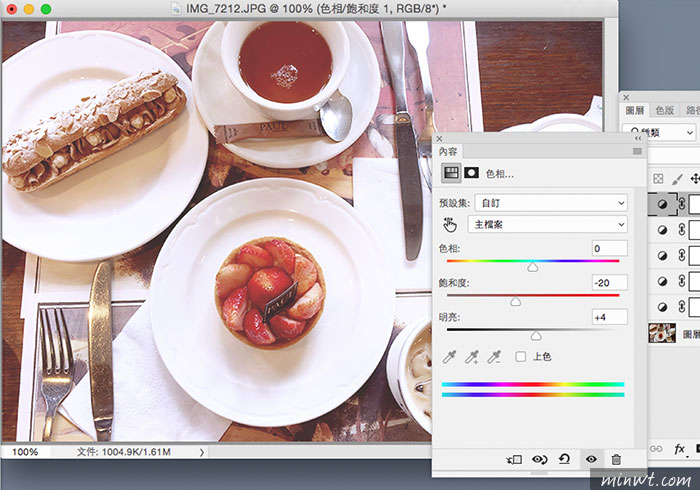Open the 種類 layer filter dropdown
The height and width of the screenshot is (490, 700).
tap(659, 133)
